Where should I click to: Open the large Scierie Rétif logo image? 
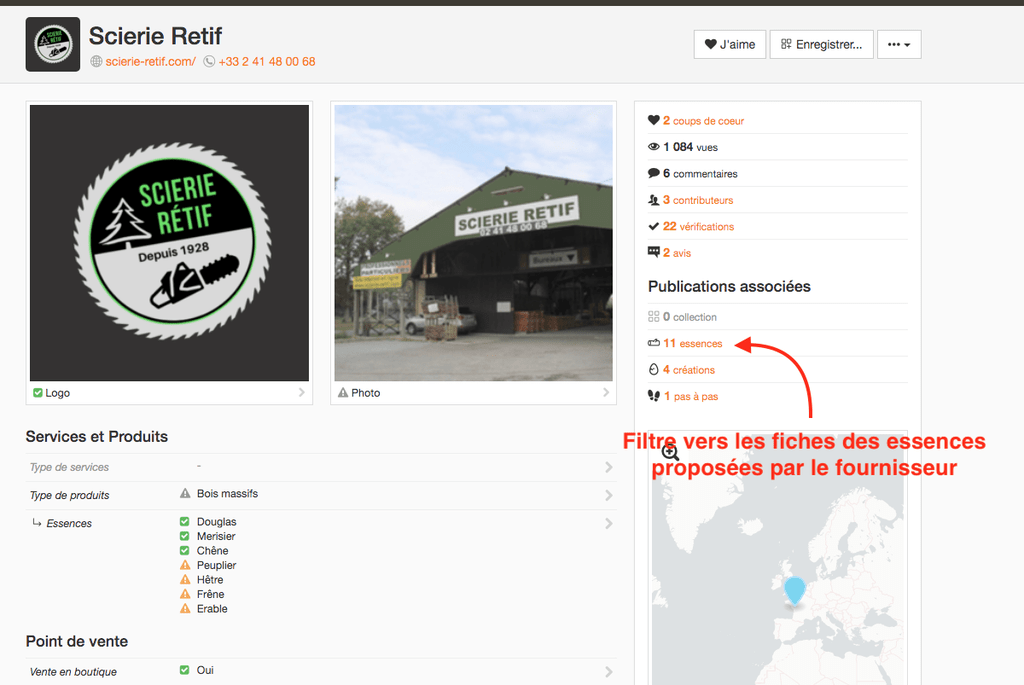[x=169, y=243]
